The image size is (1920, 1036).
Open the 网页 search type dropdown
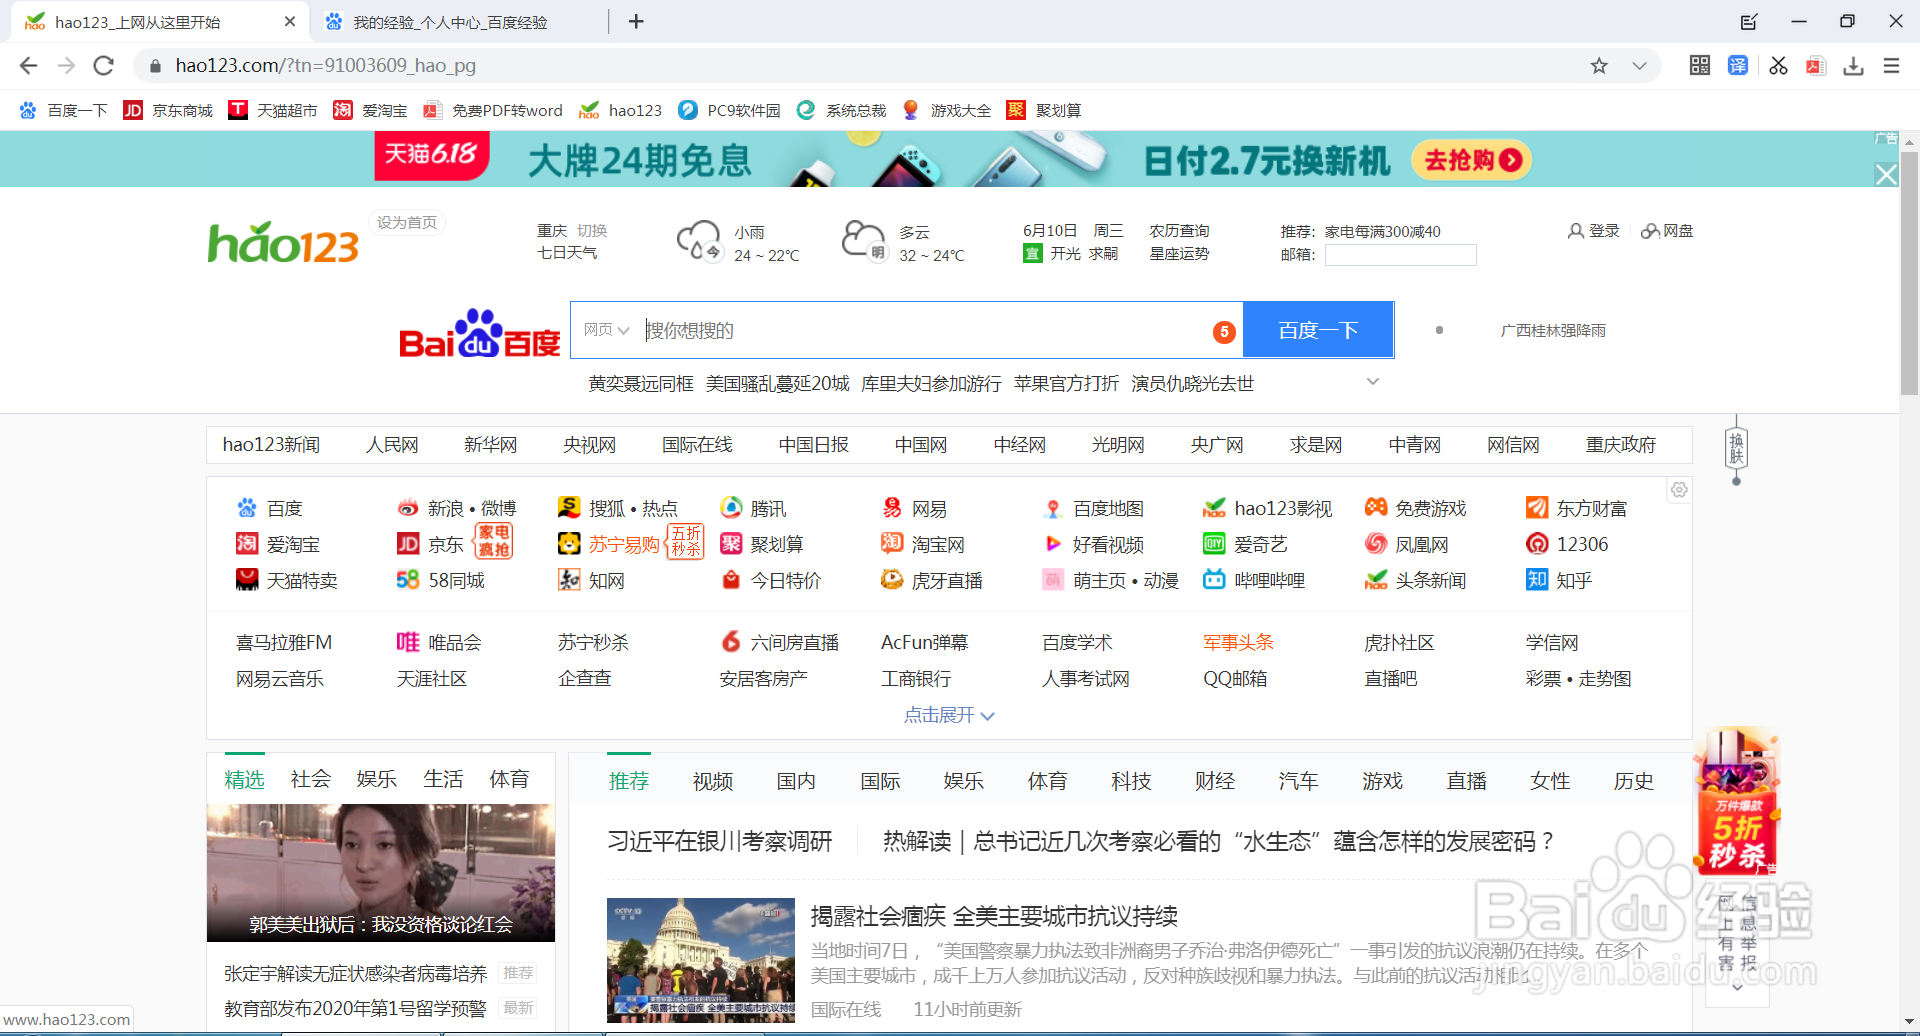click(x=606, y=330)
